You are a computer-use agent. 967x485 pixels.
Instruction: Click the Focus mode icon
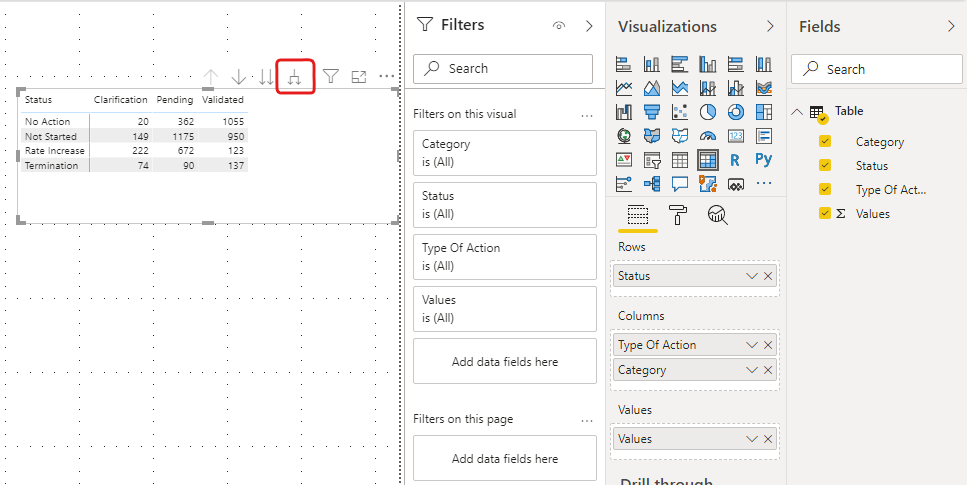click(358, 77)
